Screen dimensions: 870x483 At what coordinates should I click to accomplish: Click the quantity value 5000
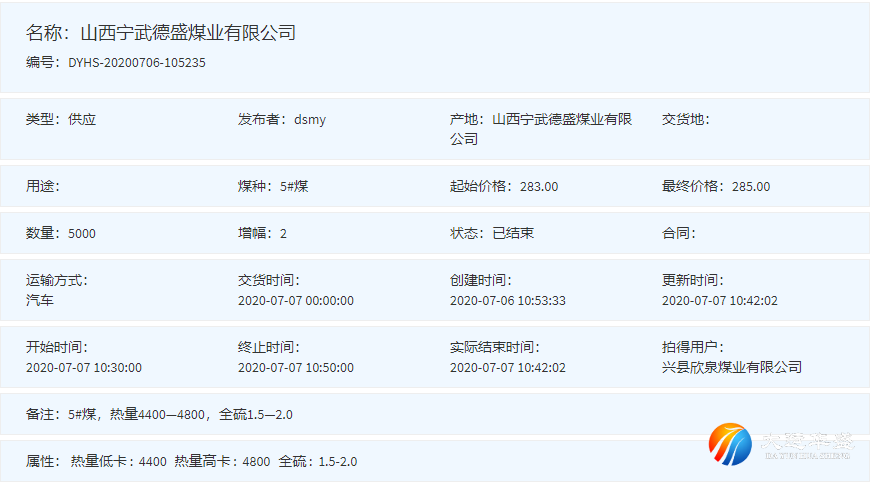(x=82, y=233)
